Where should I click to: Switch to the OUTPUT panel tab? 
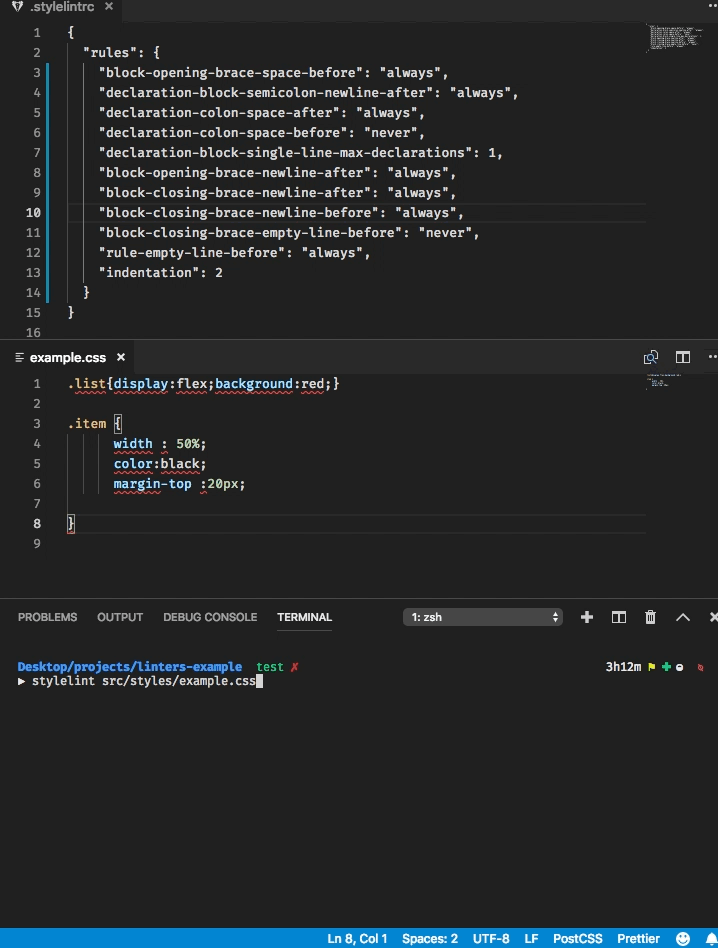coord(120,617)
